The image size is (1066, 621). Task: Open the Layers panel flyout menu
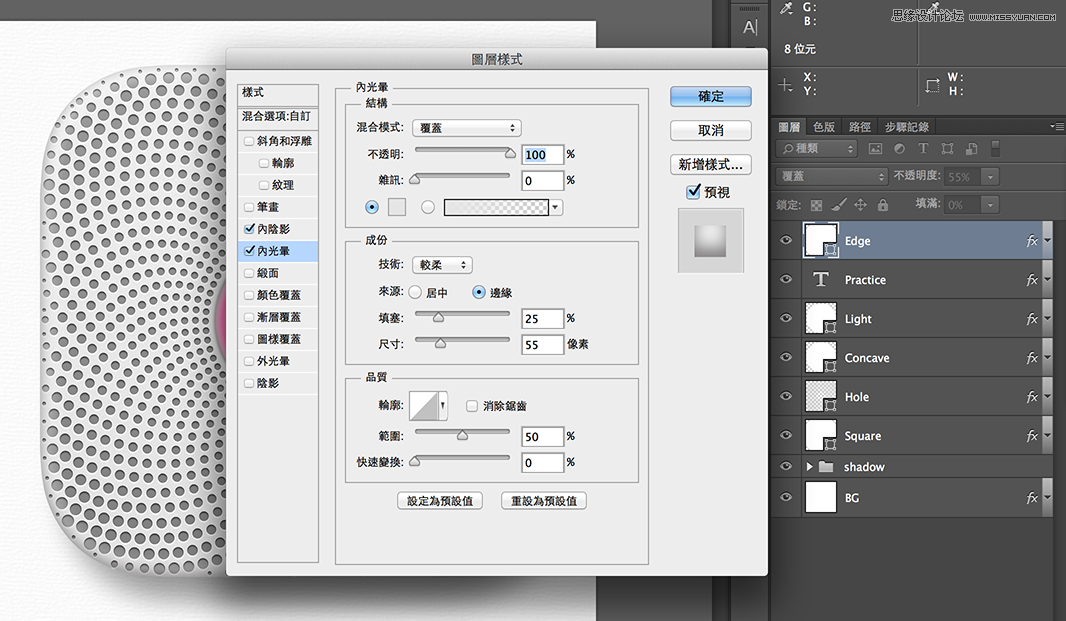pos(1056,127)
